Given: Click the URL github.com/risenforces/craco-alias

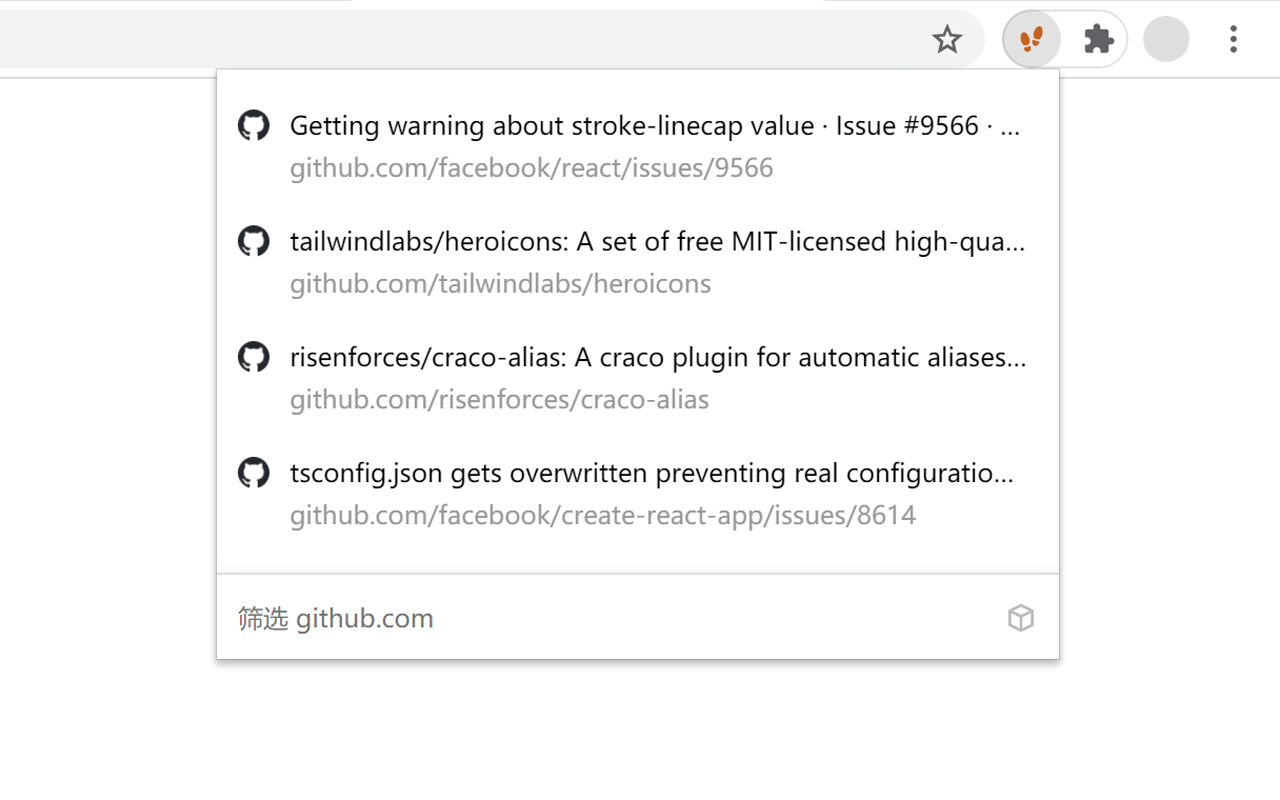Looking at the screenshot, I should click(499, 400).
